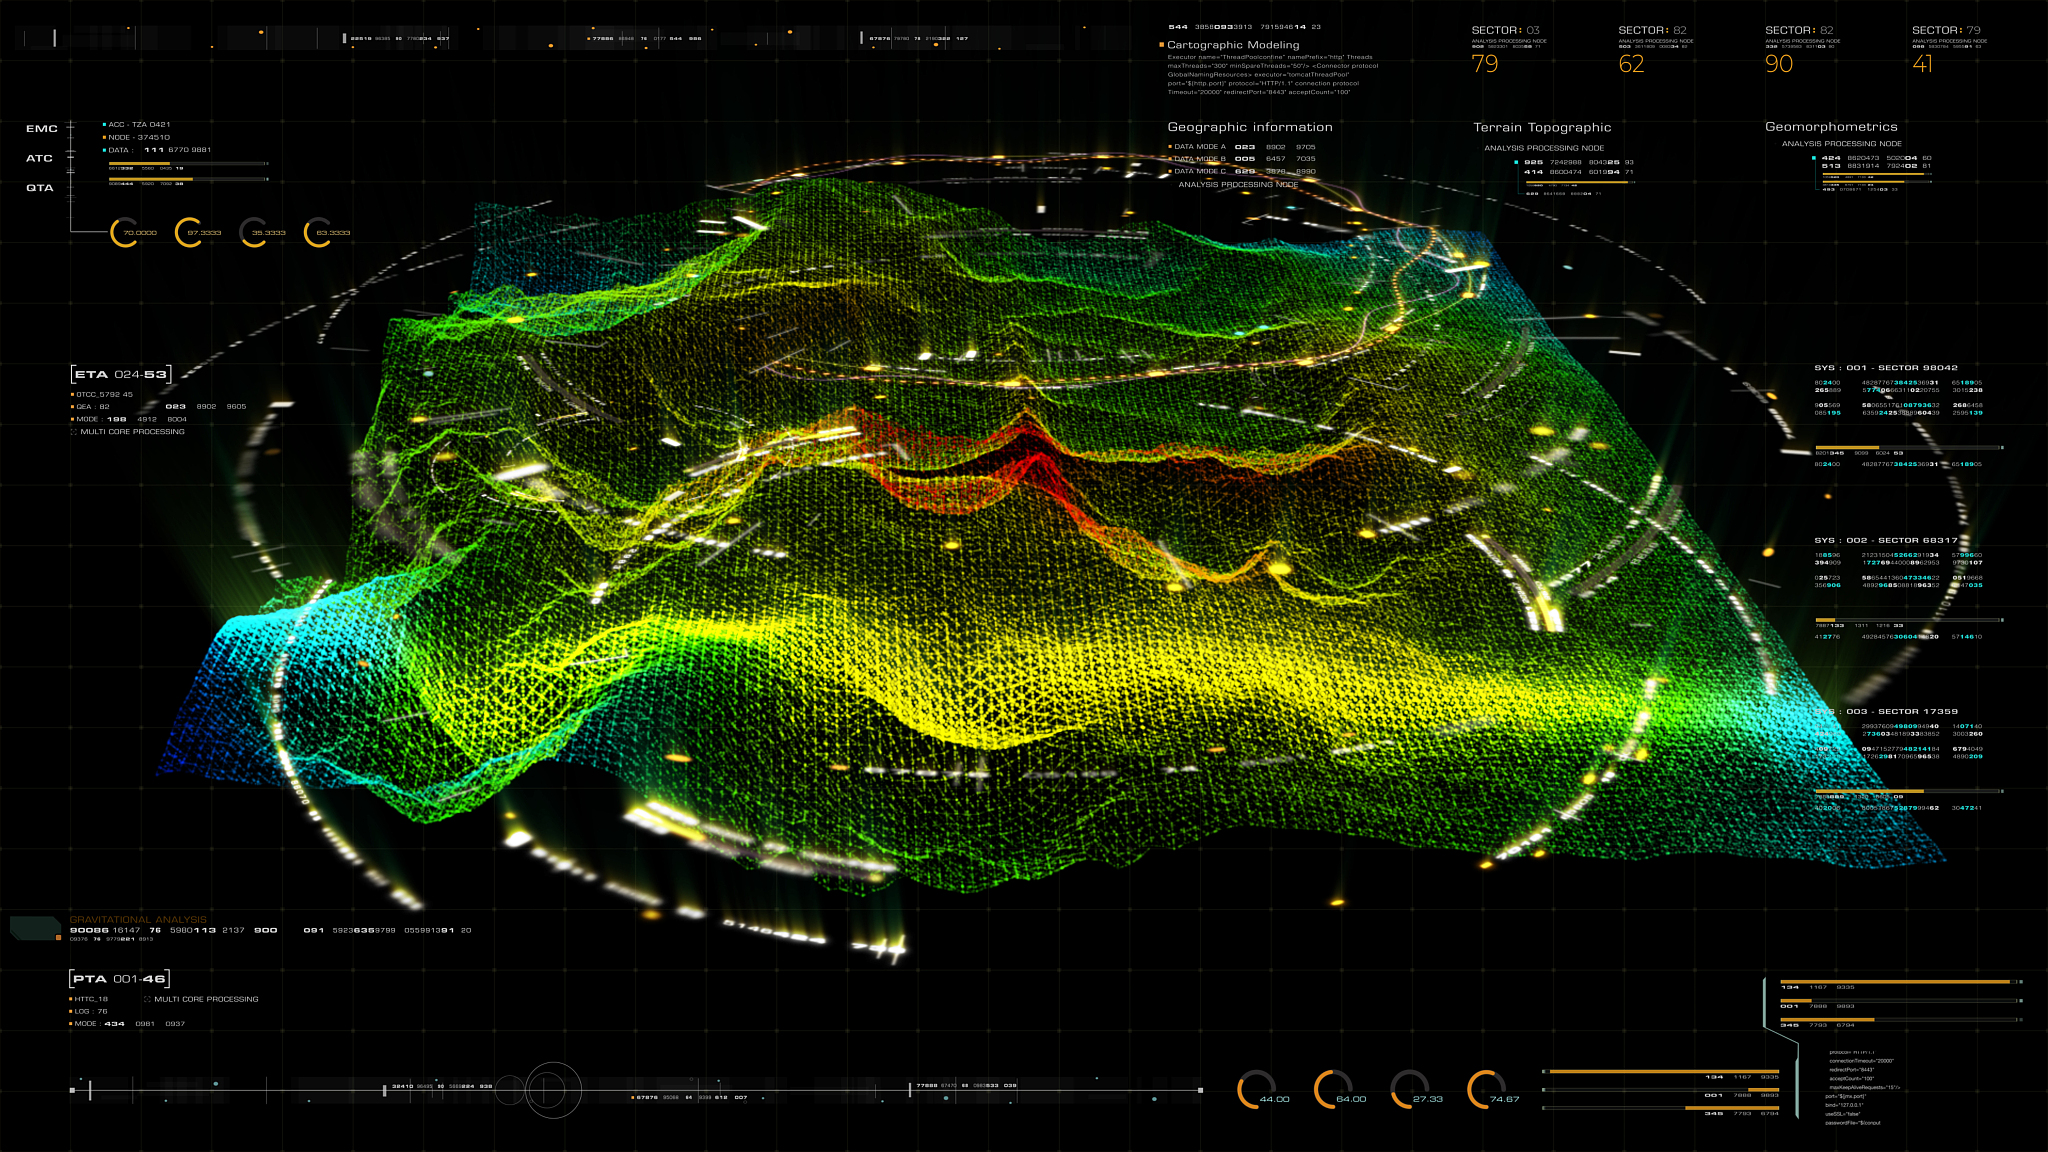2048x1152 pixels.
Task: Toggle Multi Core Processing under ETA 024-53
Action: click(x=74, y=432)
